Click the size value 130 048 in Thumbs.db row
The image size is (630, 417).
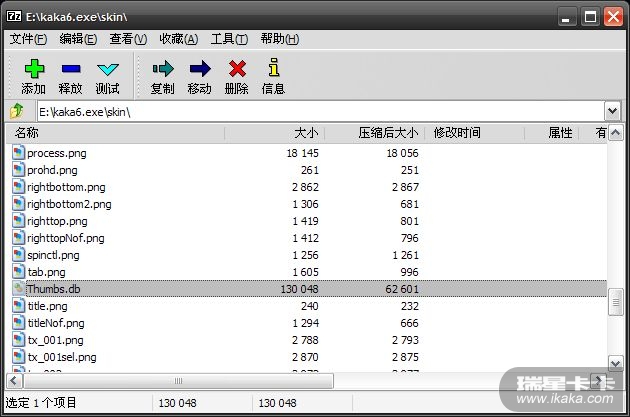(299, 289)
